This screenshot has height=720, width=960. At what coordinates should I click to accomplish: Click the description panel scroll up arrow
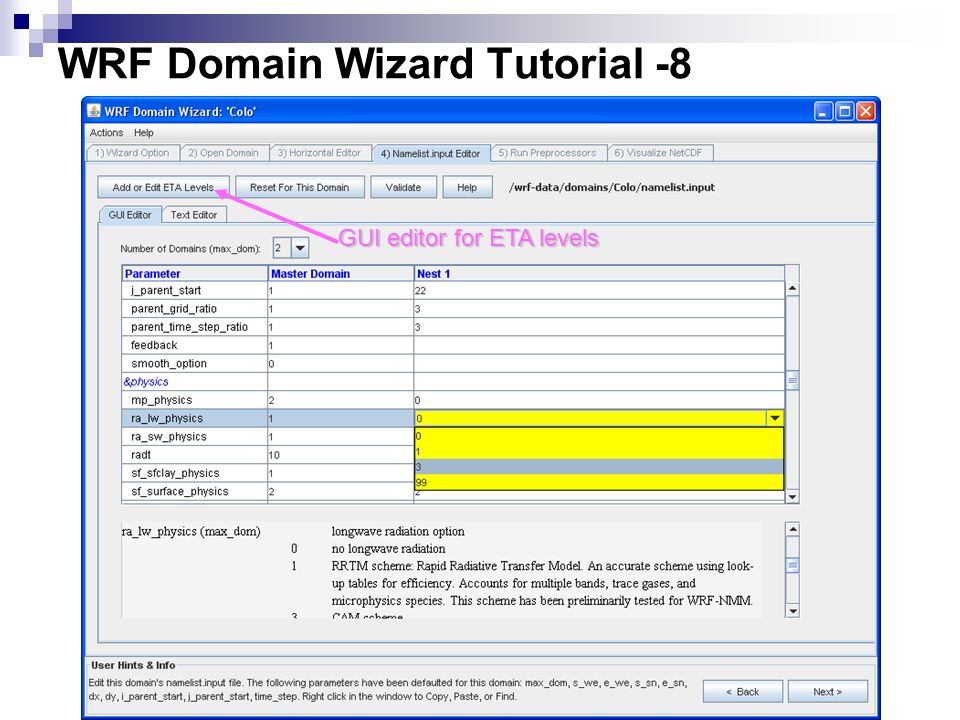click(x=792, y=530)
